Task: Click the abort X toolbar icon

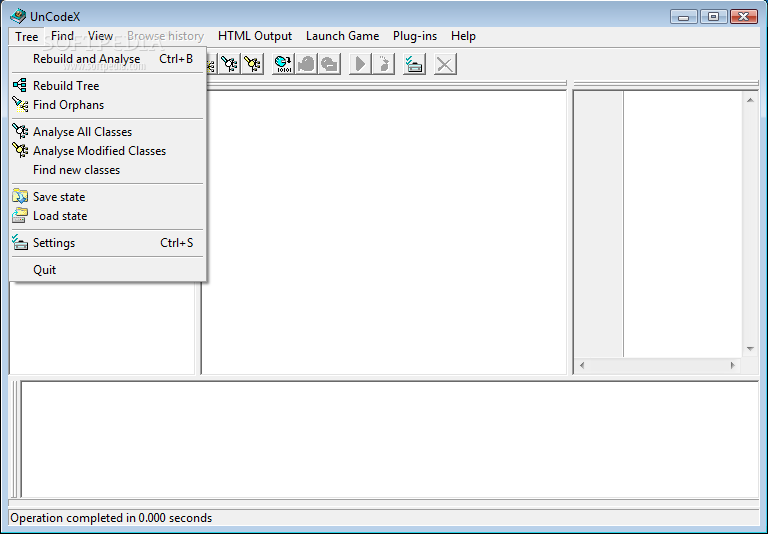Action: coord(445,64)
